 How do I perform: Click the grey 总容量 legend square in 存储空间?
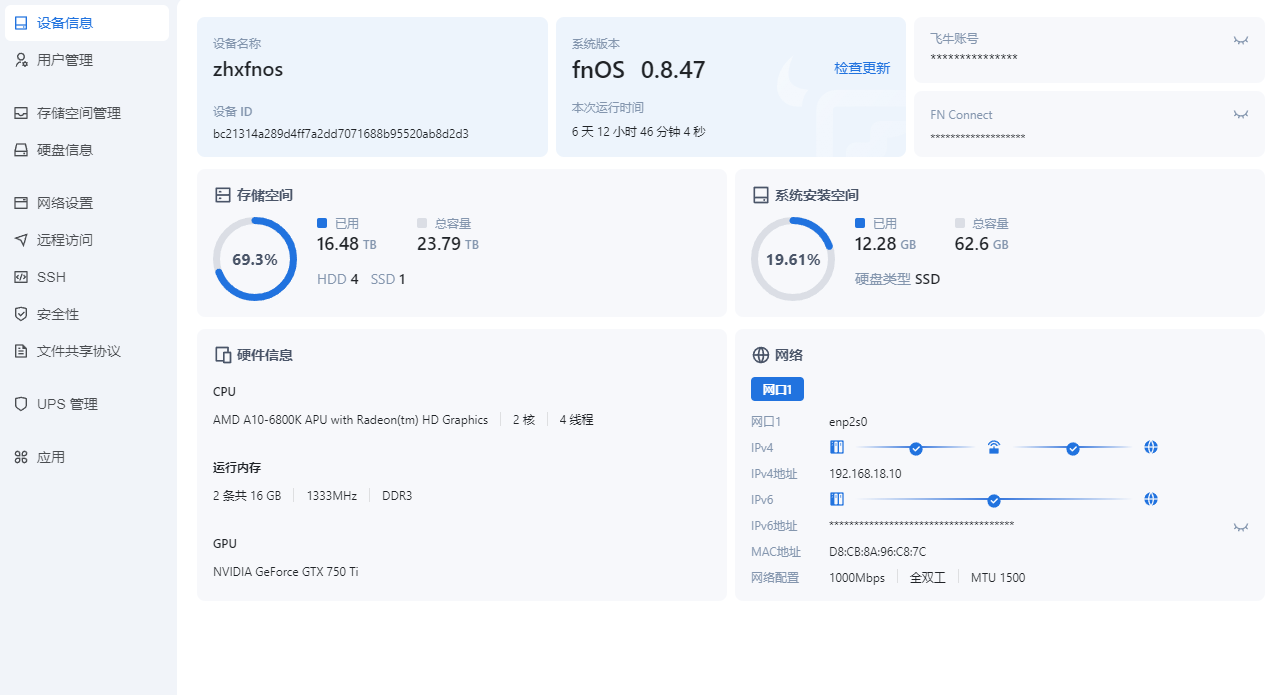click(422, 223)
